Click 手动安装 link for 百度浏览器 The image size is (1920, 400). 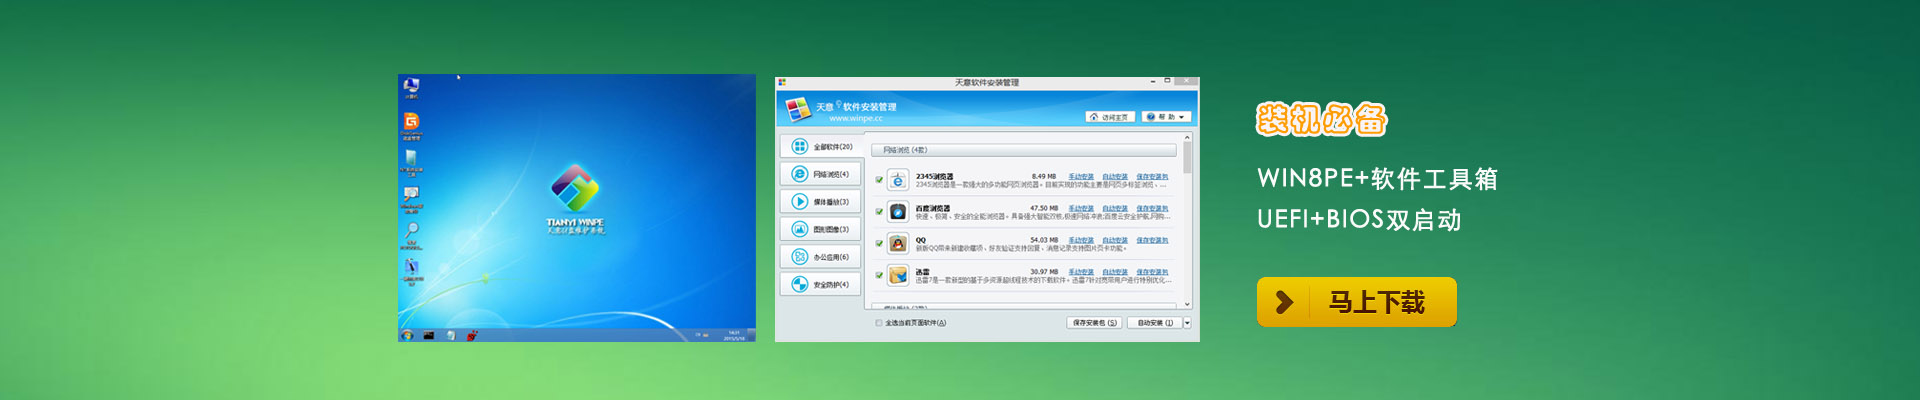click(1081, 209)
